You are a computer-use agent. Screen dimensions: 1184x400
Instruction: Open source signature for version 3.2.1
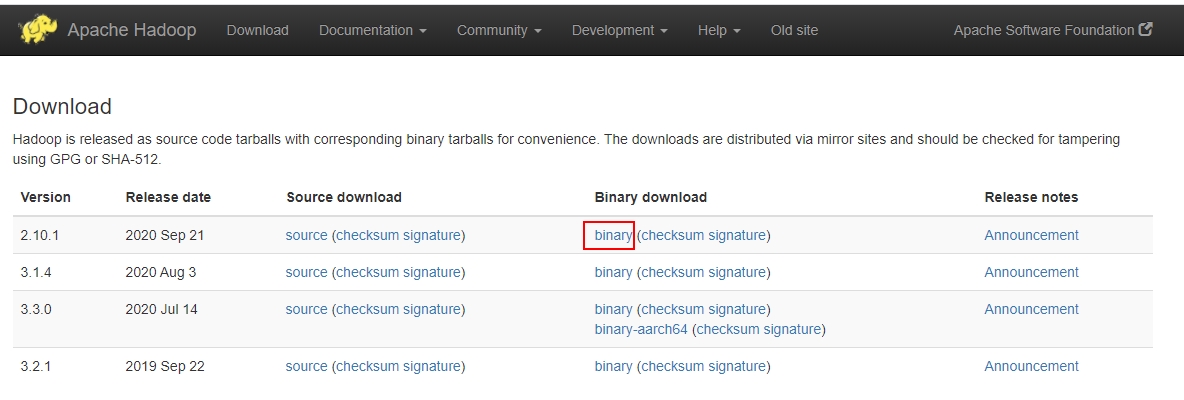(432, 366)
